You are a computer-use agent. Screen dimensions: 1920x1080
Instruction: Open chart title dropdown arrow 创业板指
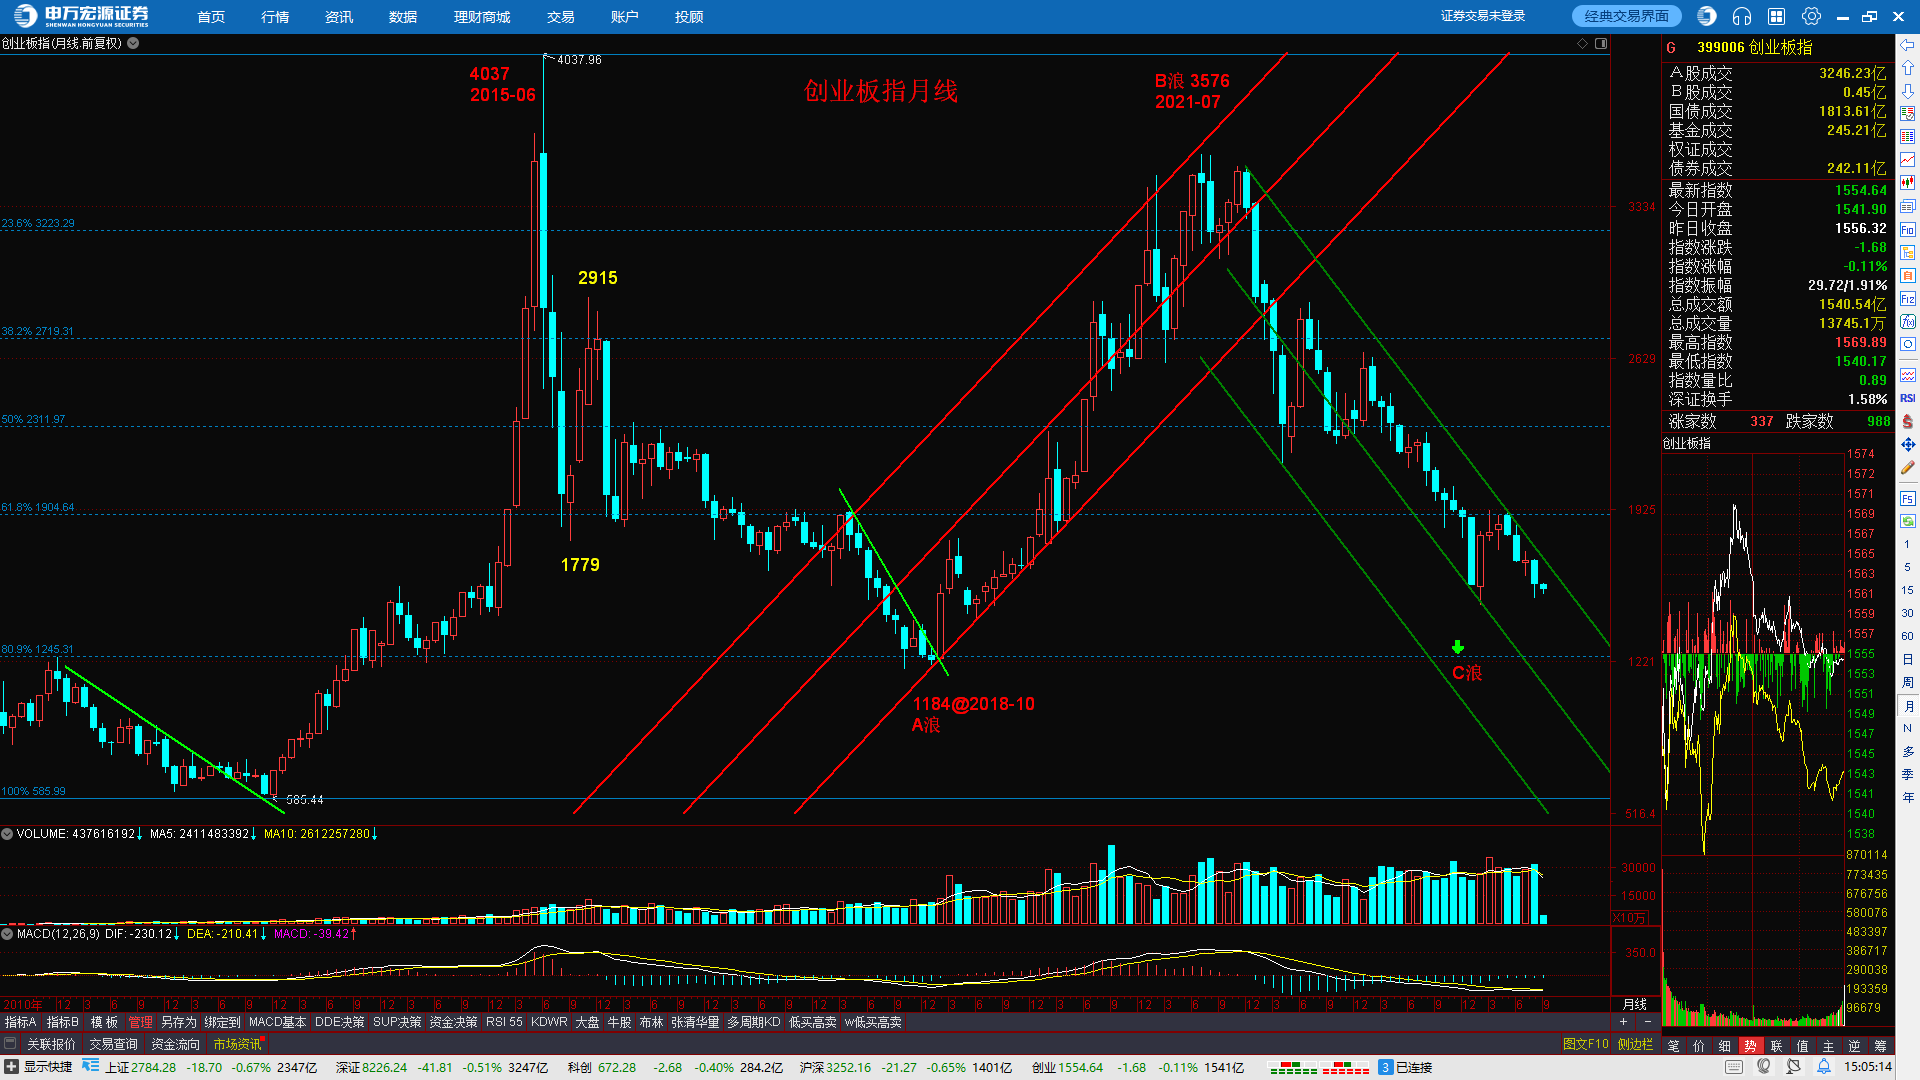[x=133, y=43]
